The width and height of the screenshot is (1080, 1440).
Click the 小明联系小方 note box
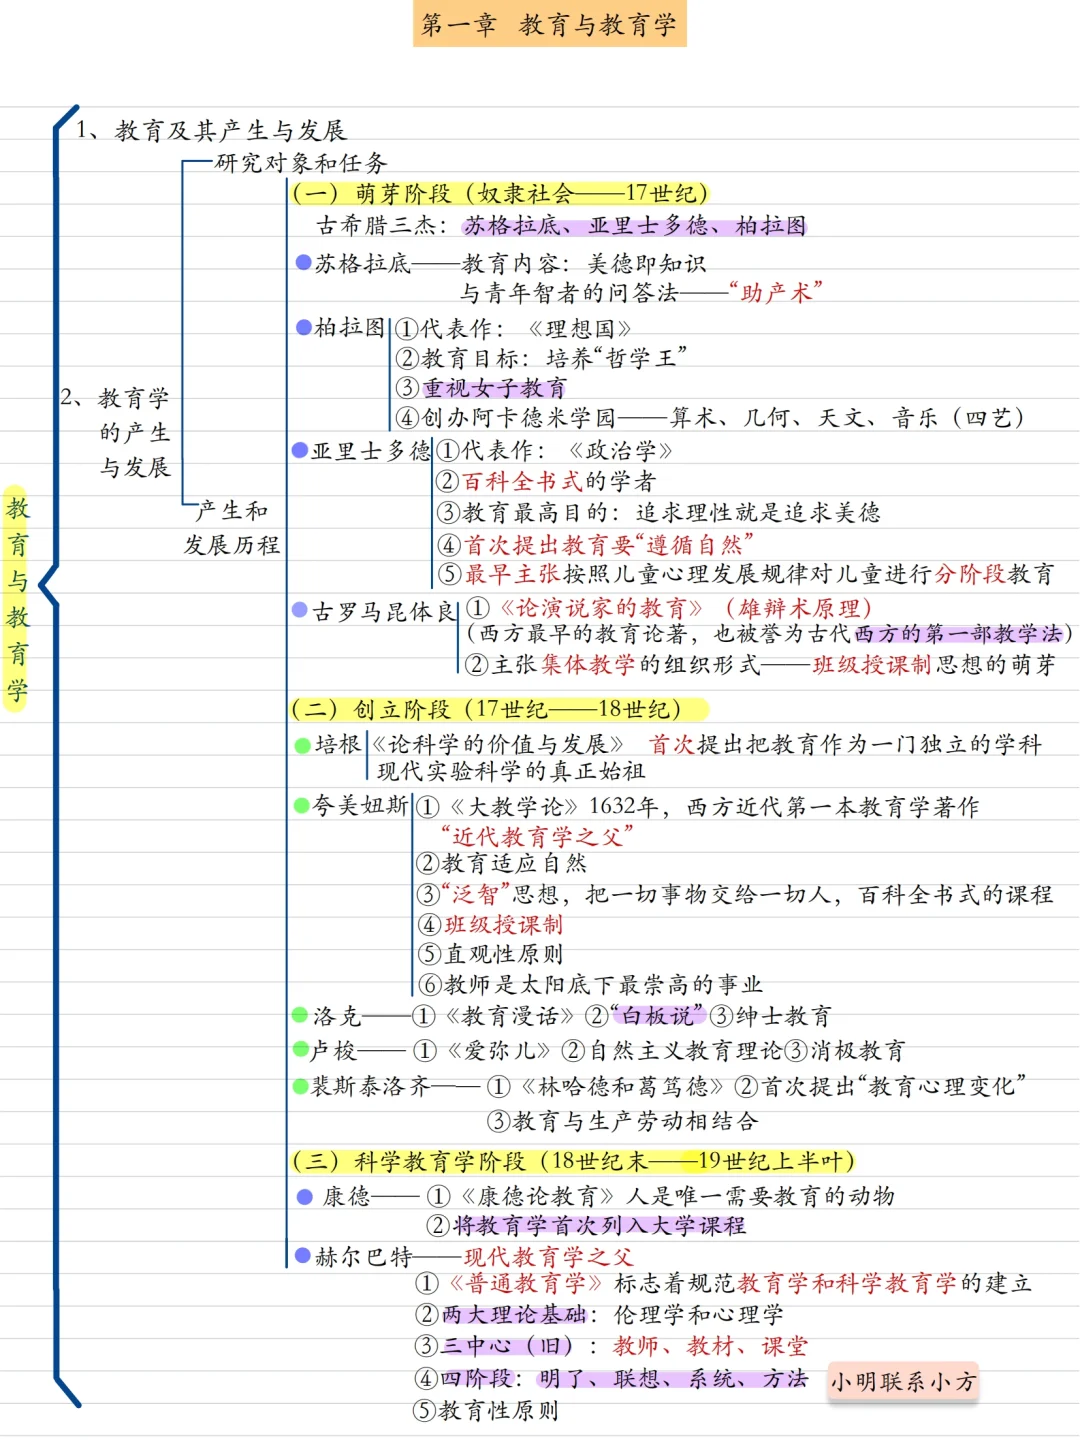903,1379
